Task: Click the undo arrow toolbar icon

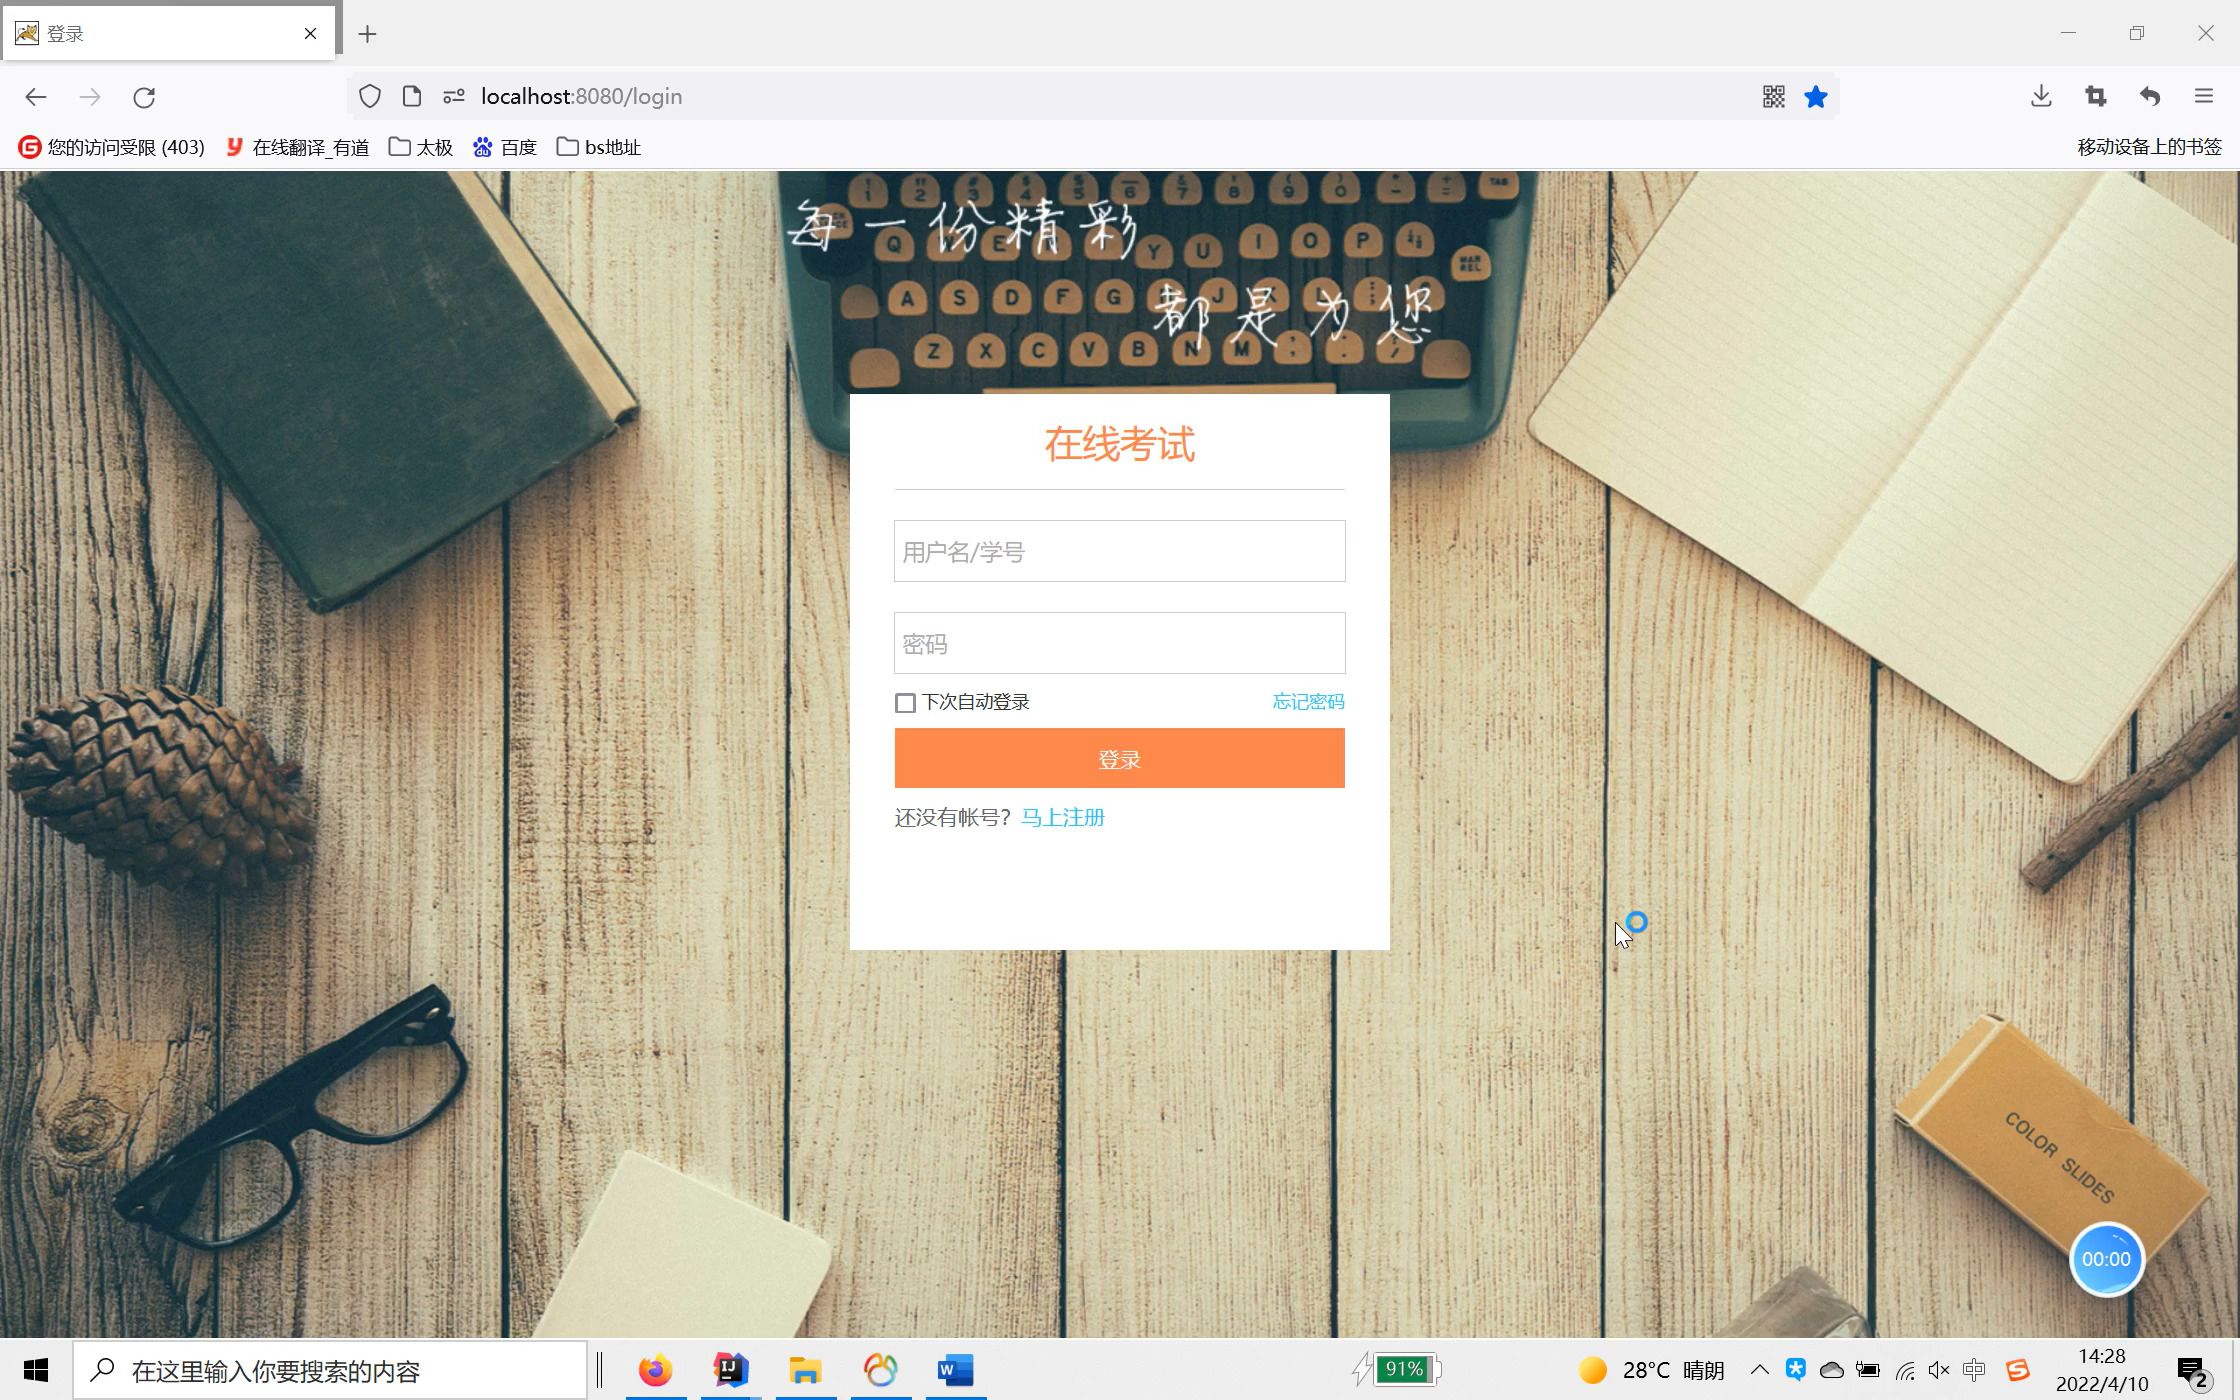Action: click(x=2150, y=96)
